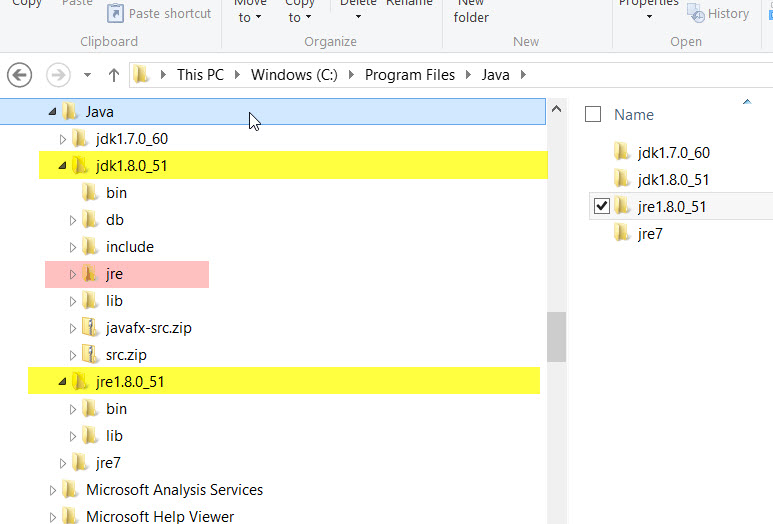Select javafx-src.zip in tree
The image size is (773, 524).
(148, 328)
